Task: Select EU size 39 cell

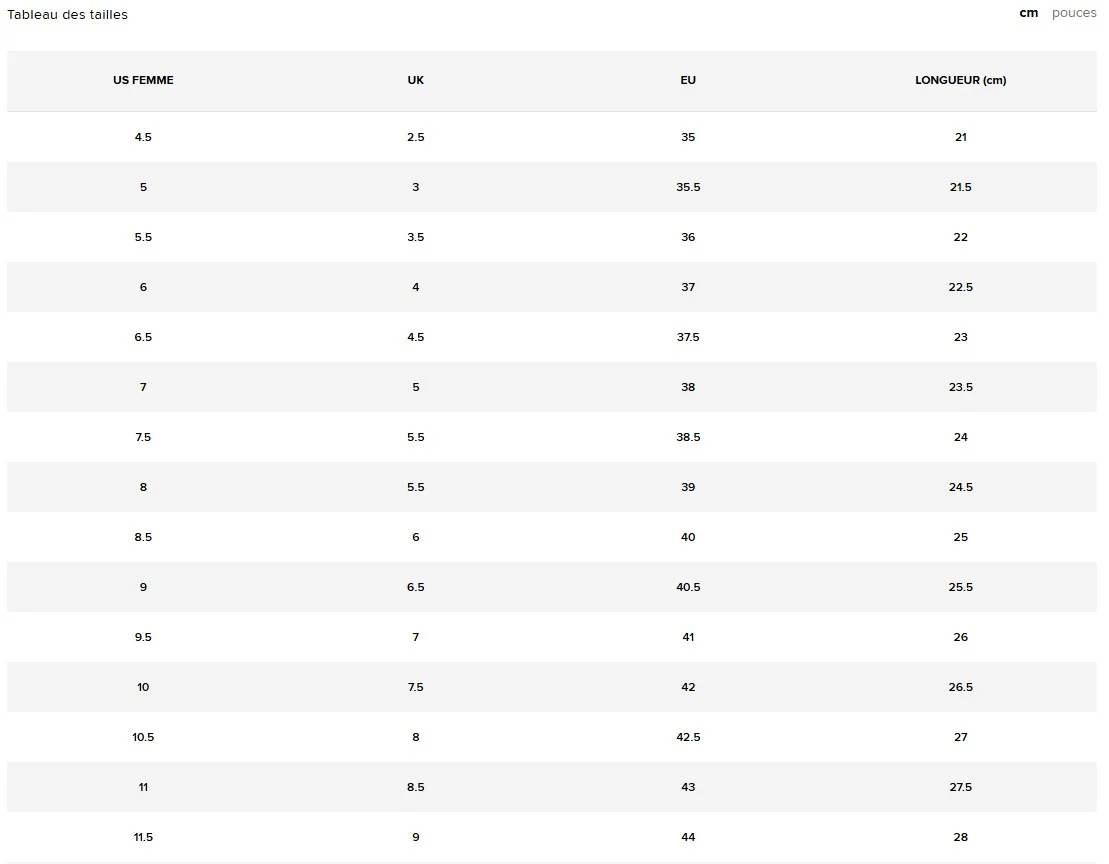Action: 688,487
